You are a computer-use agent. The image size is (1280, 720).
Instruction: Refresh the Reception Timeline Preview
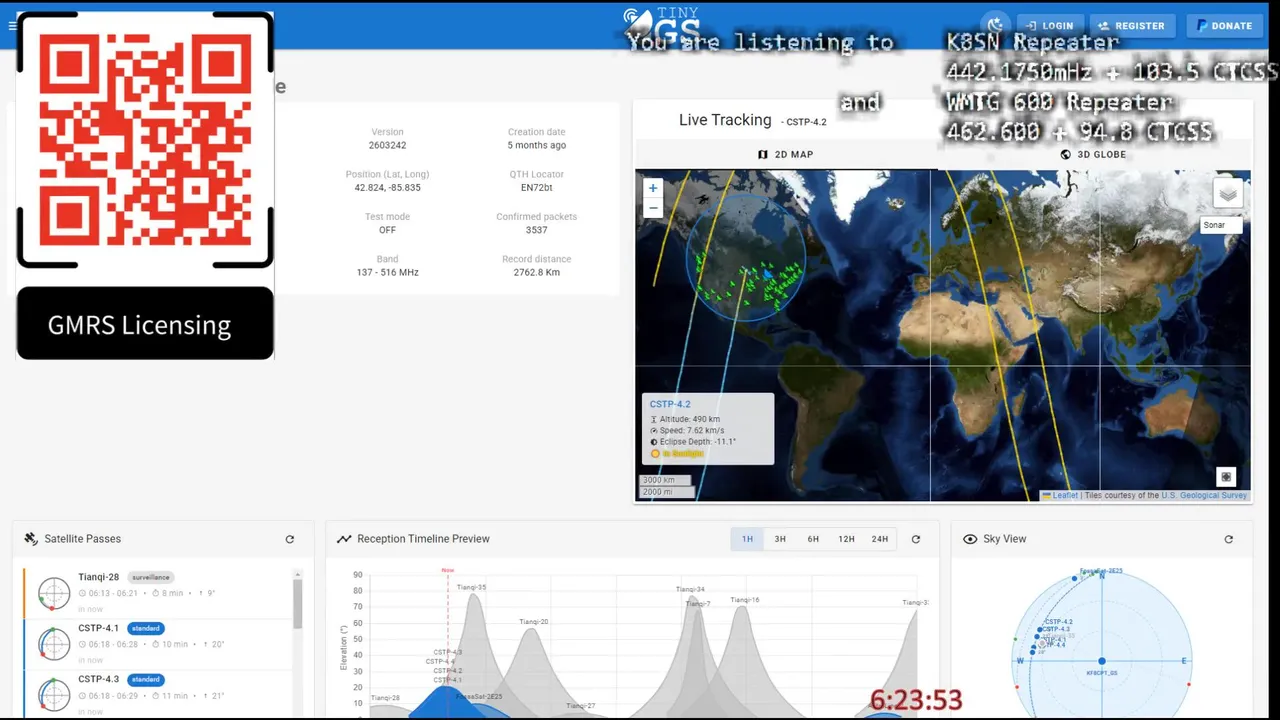pos(916,539)
